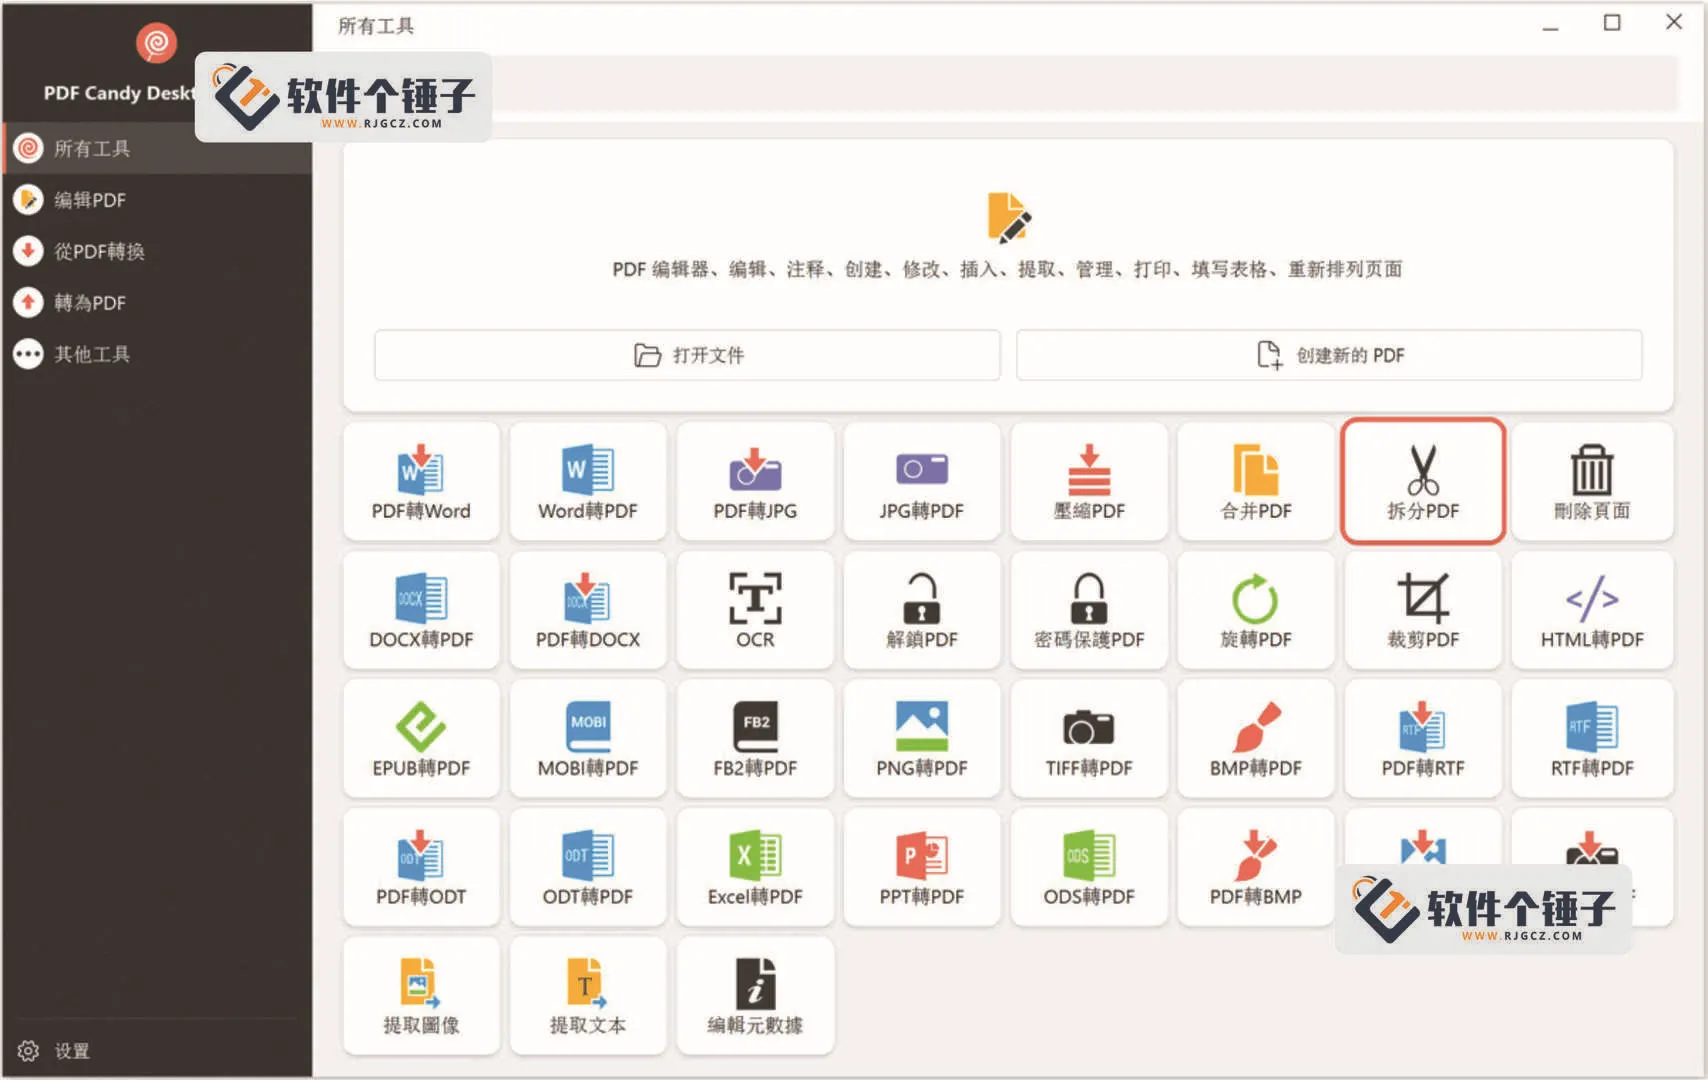This screenshot has width=1708, height=1080.
Task: Open the 編輯元數據 metadata editor
Action: point(755,996)
